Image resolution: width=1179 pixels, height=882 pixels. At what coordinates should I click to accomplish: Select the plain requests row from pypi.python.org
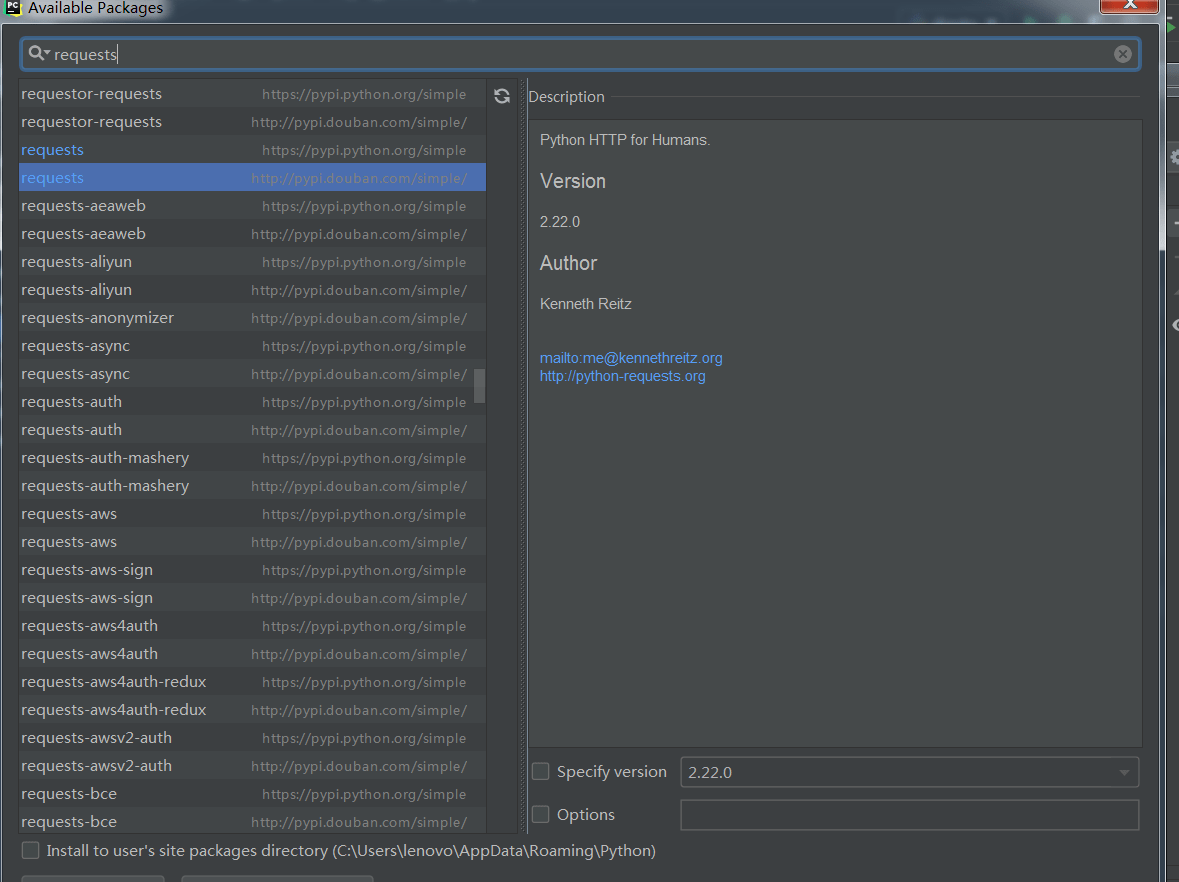pos(253,150)
